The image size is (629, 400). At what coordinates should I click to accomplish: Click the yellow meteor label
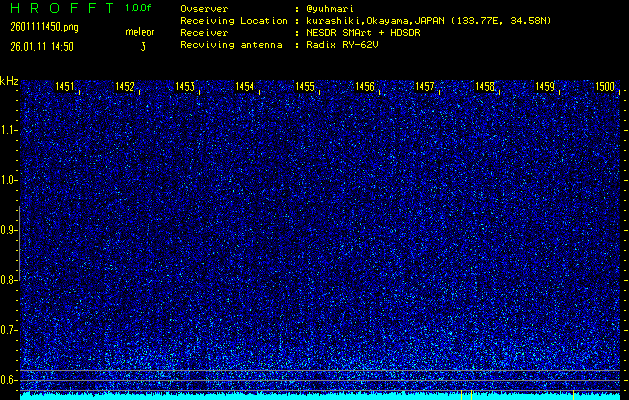pyautogui.click(x=139, y=32)
